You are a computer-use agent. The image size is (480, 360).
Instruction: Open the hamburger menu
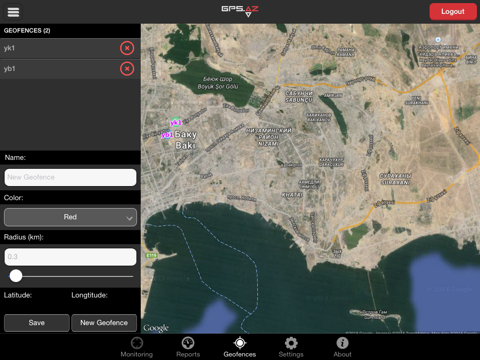click(x=13, y=12)
